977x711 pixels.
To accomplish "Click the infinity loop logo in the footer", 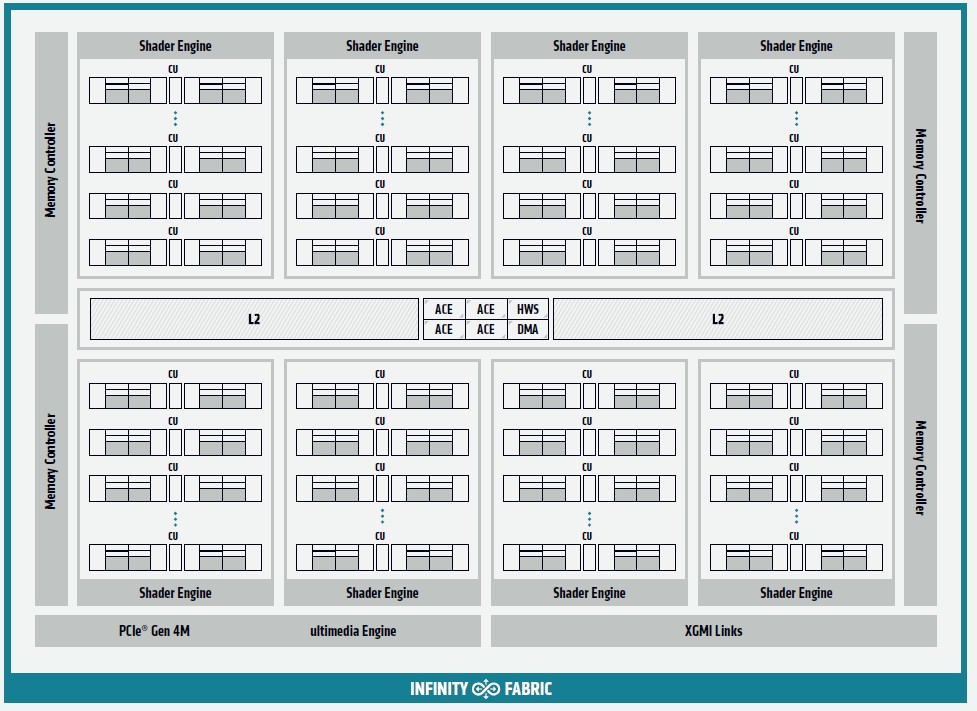I will [485, 689].
